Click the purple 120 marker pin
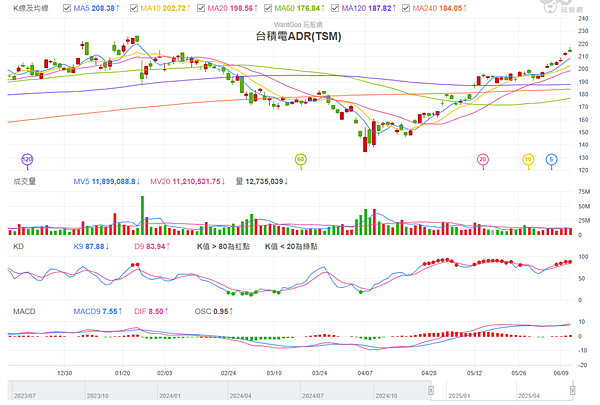Viewport: 600px width, 405px height. point(27,160)
